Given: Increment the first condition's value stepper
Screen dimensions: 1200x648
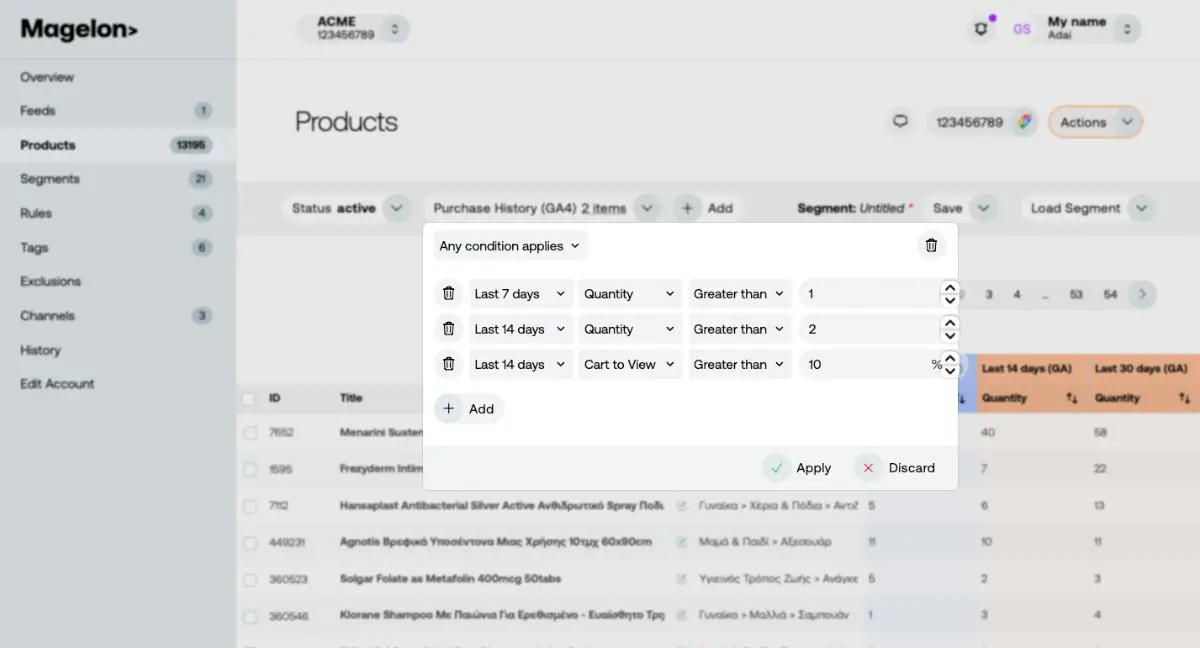Looking at the screenshot, I should click(950, 288).
